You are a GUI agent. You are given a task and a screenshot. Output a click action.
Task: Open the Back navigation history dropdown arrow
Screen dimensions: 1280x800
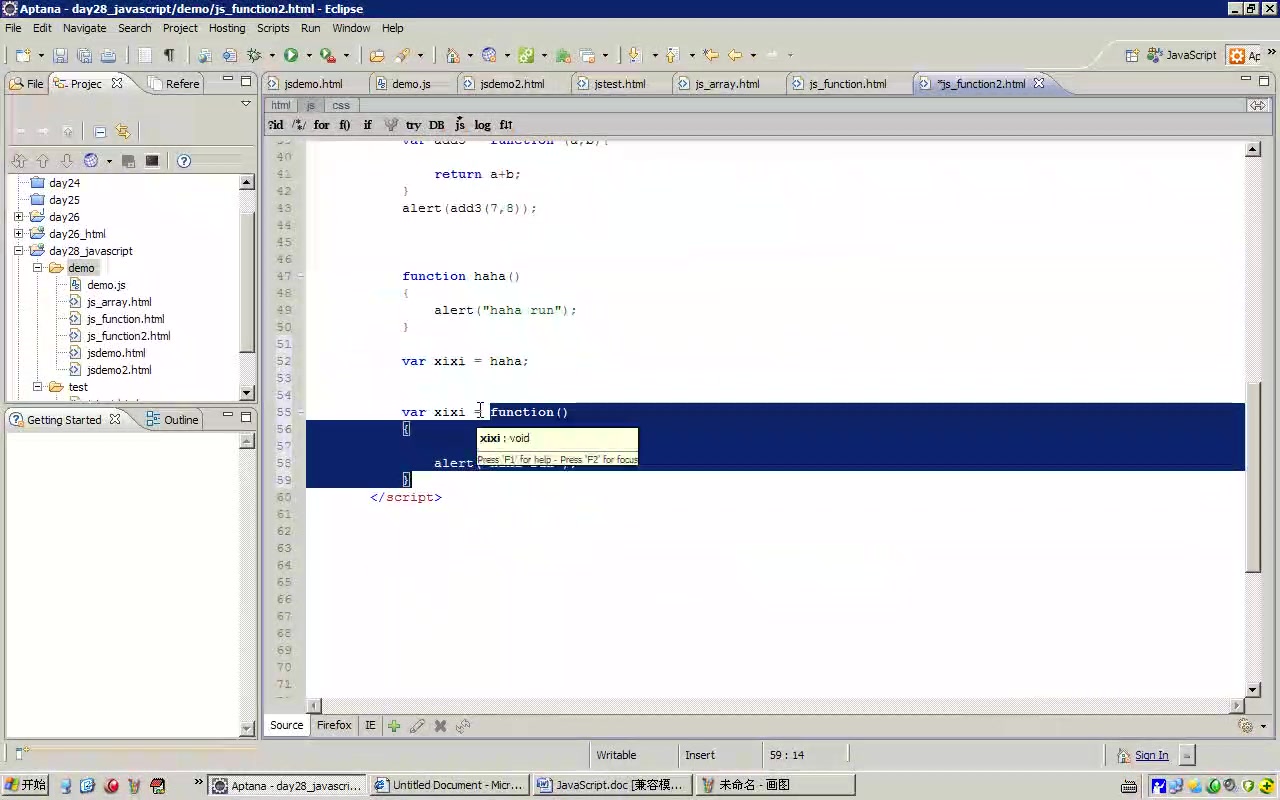(752, 56)
